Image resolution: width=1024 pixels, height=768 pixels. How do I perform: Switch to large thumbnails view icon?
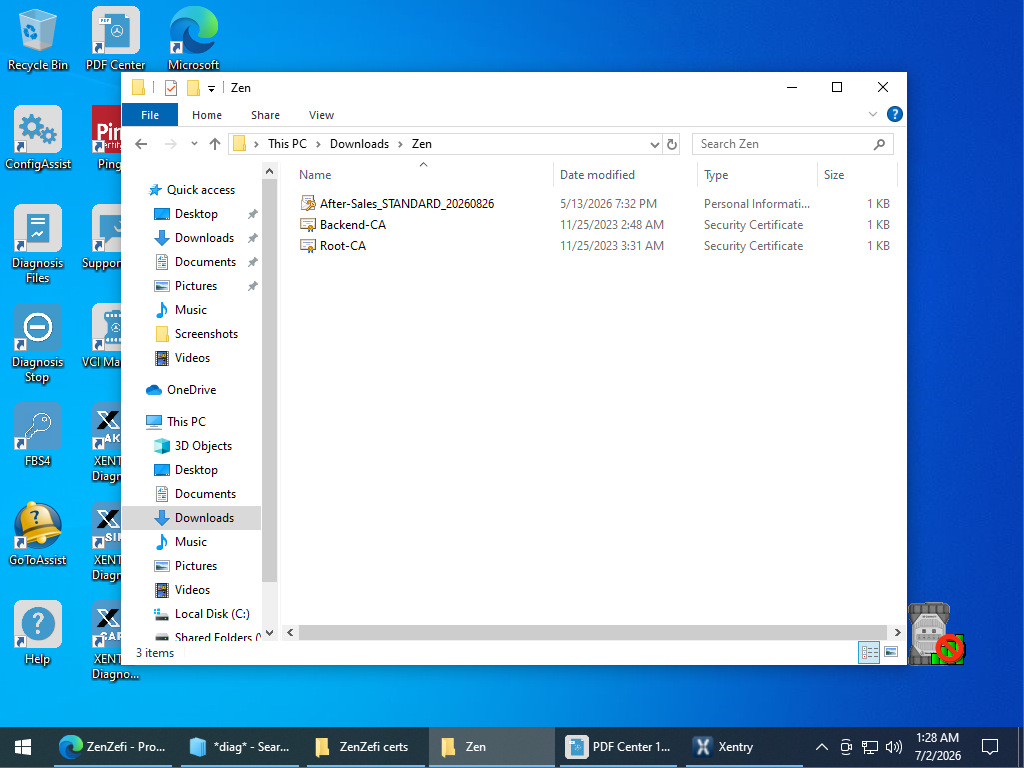[891, 652]
